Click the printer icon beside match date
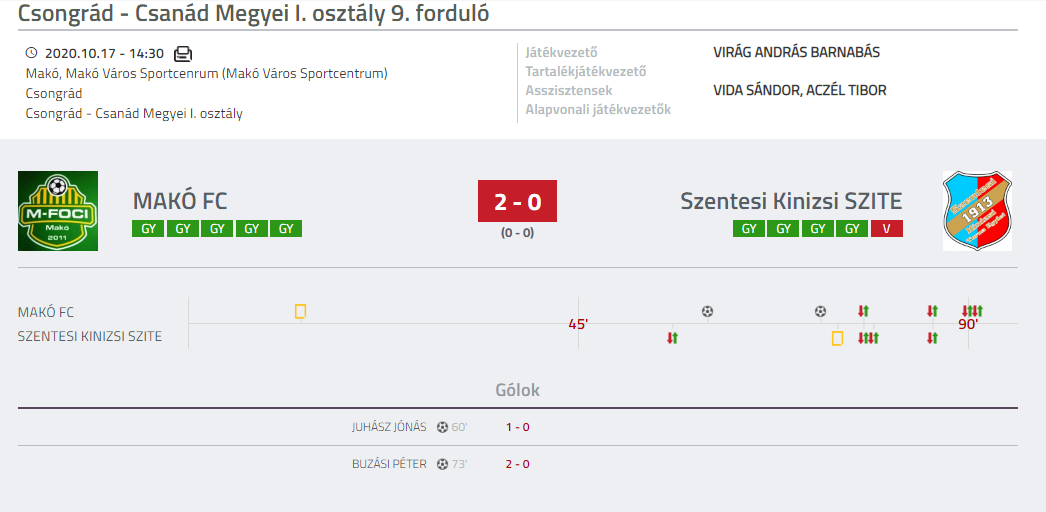The image size is (1046, 512). coord(183,53)
